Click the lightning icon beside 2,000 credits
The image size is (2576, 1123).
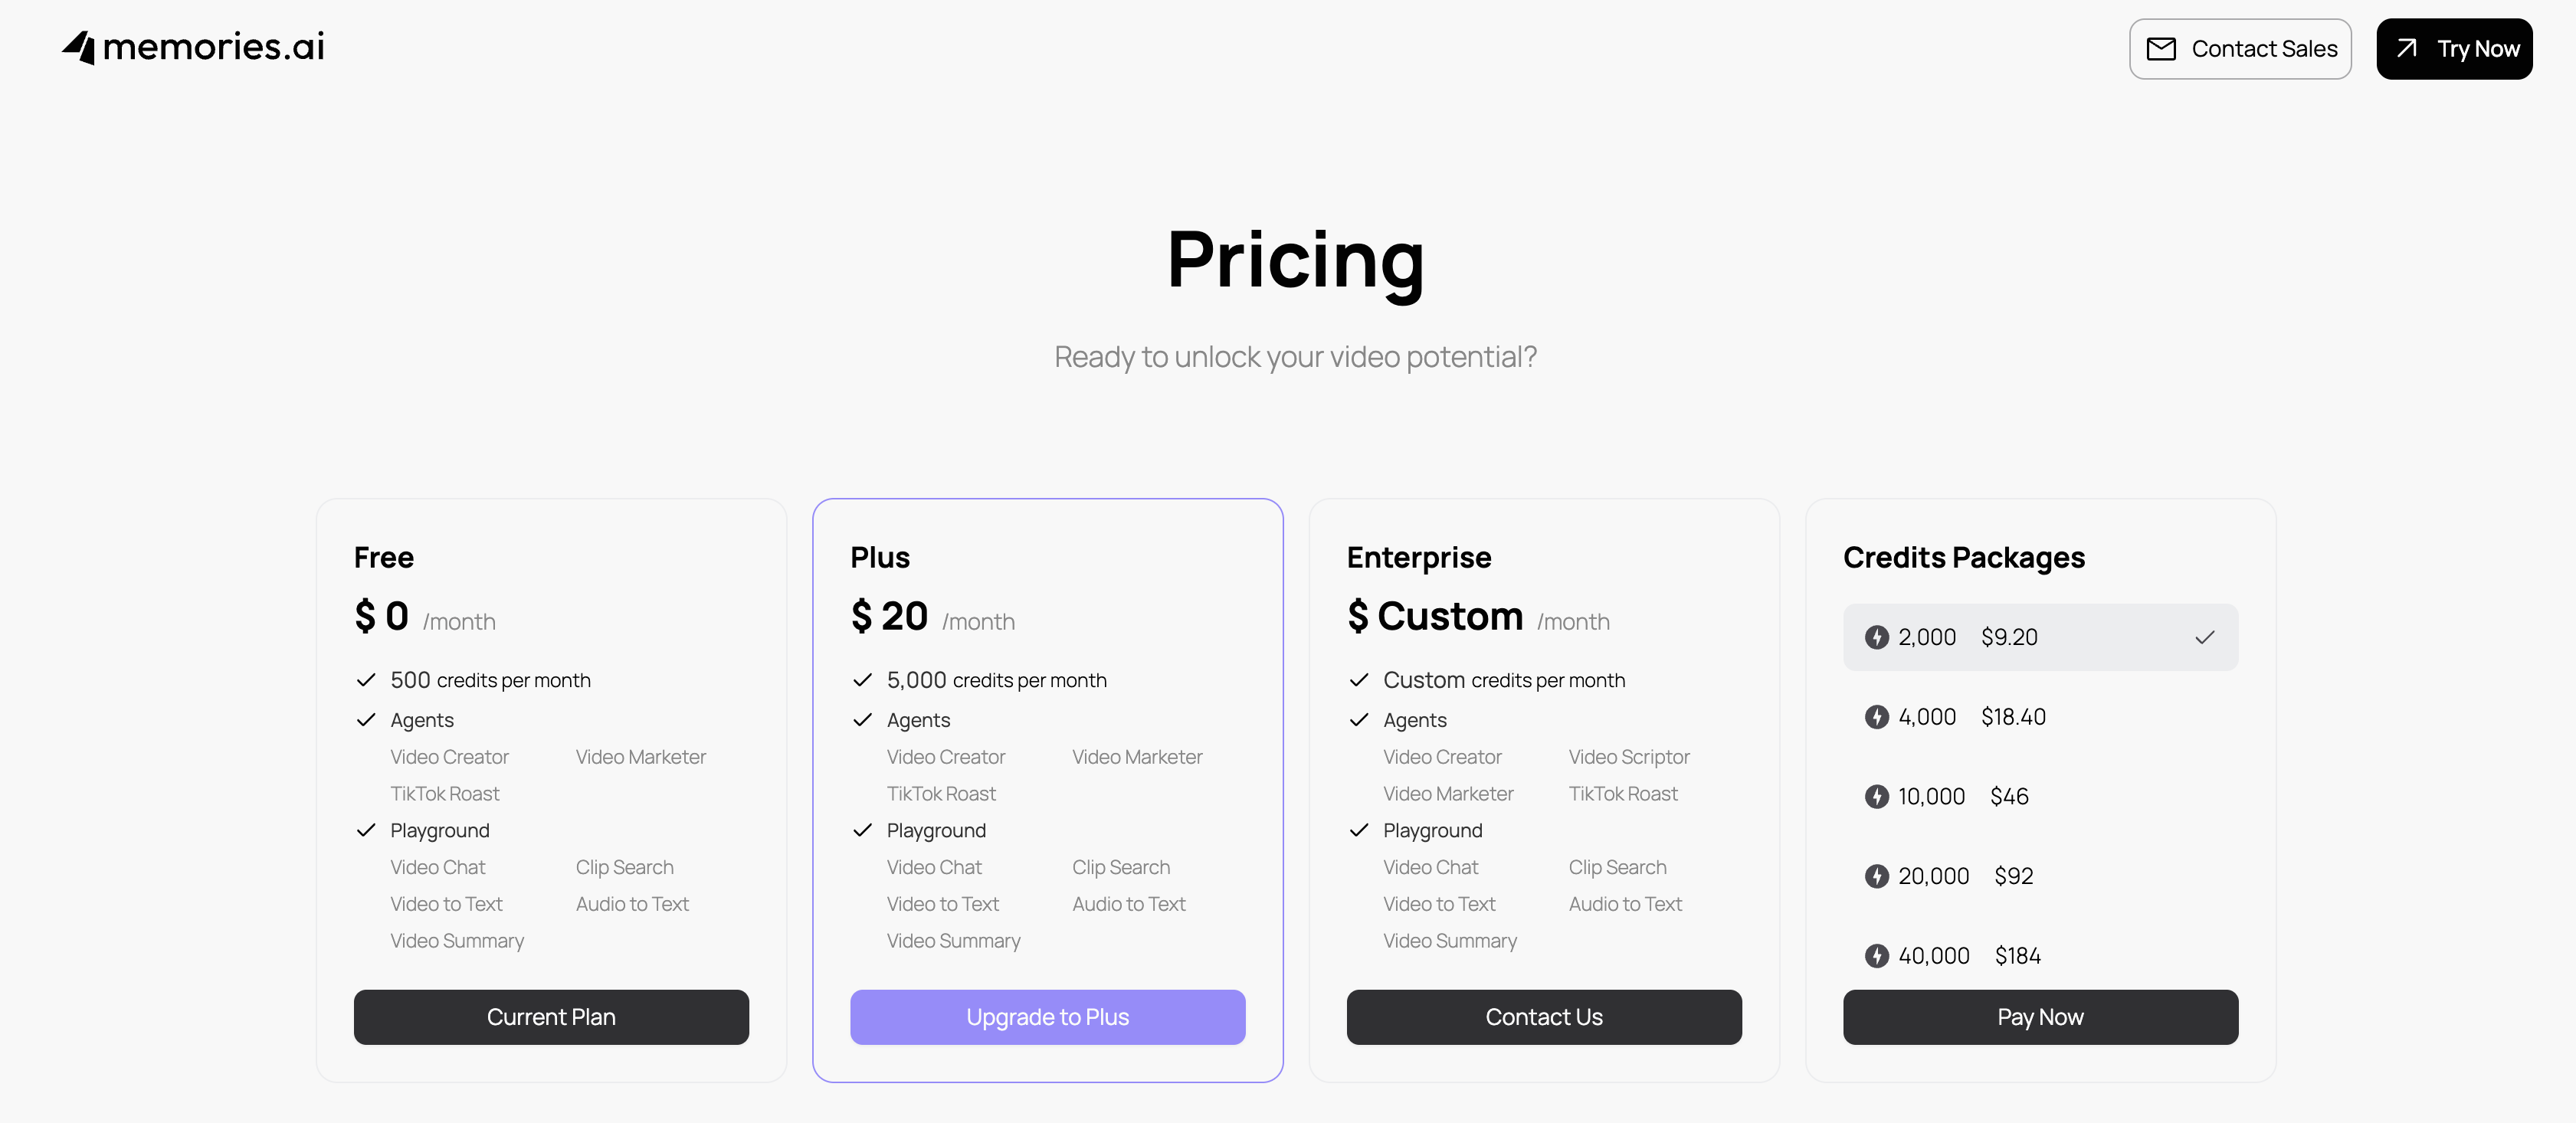(x=1876, y=637)
